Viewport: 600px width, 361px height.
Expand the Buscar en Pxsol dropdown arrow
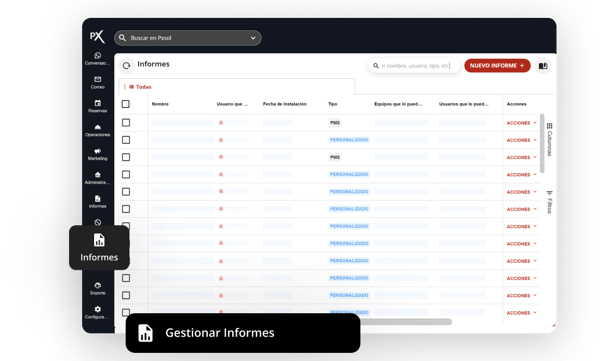(253, 38)
